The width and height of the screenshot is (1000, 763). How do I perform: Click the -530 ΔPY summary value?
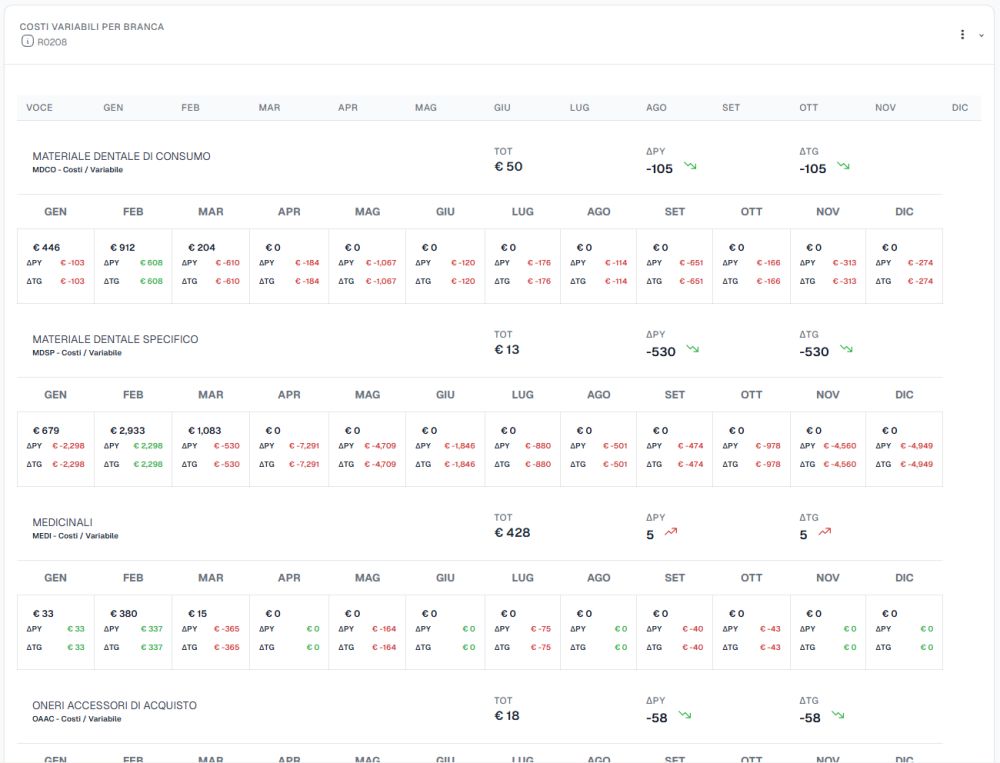[x=661, y=352]
